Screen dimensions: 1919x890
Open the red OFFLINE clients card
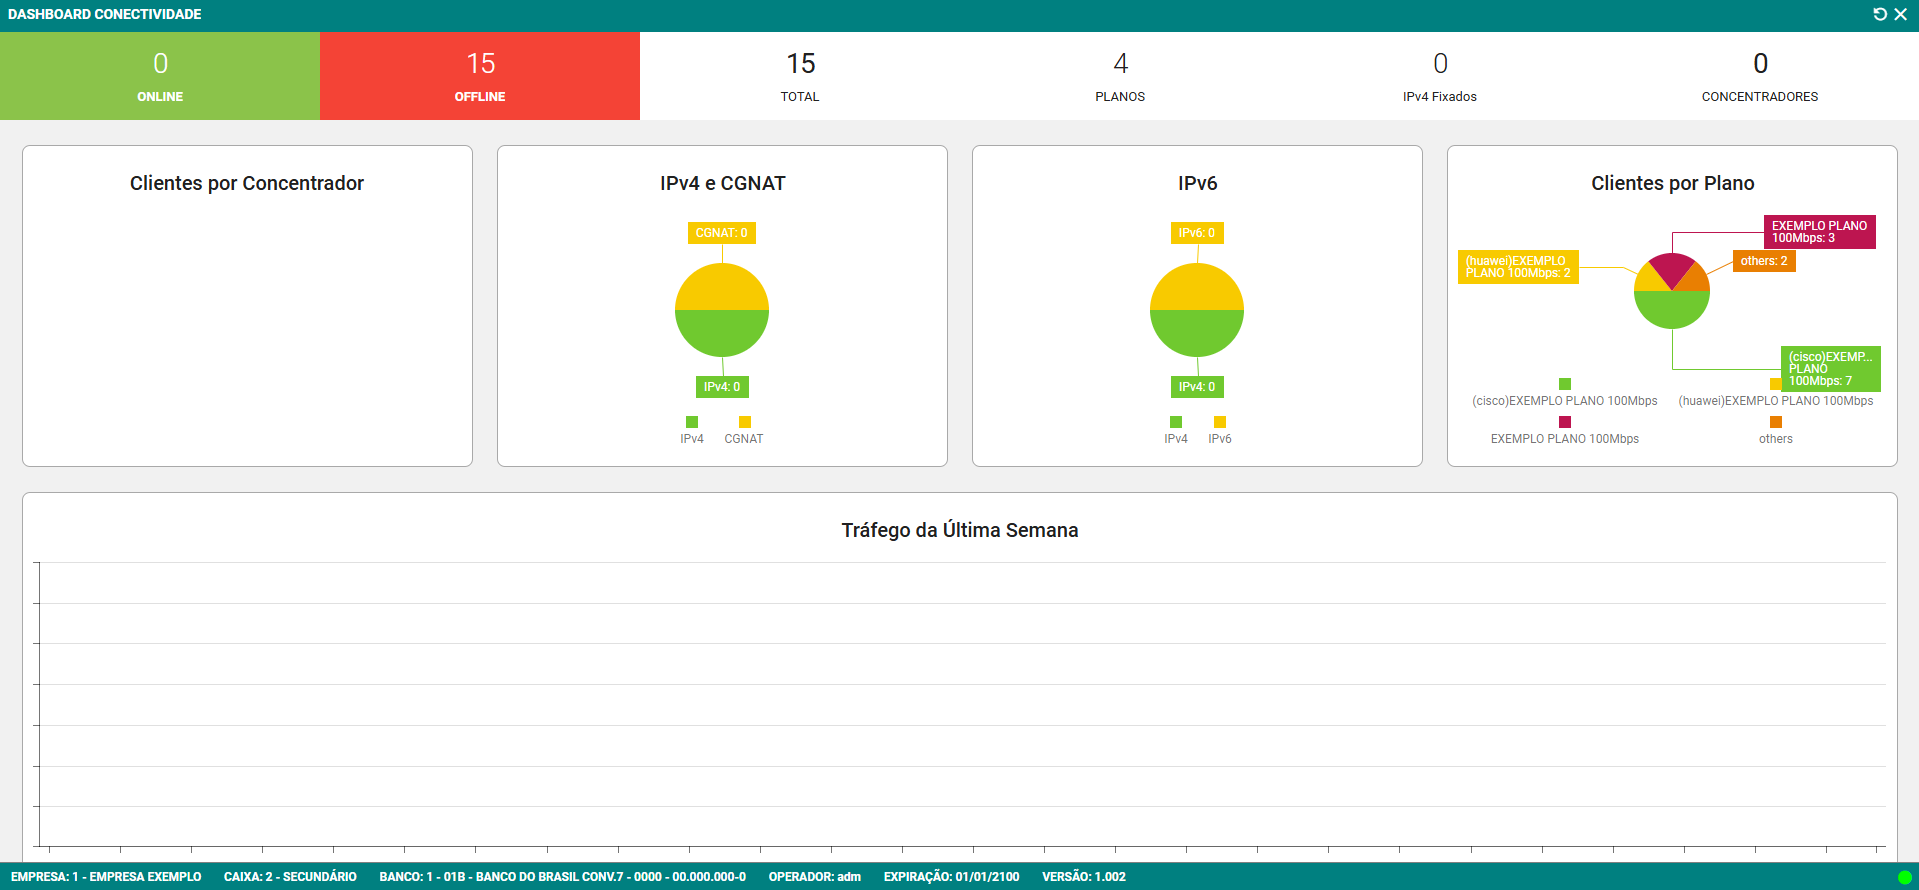[480, 76]
